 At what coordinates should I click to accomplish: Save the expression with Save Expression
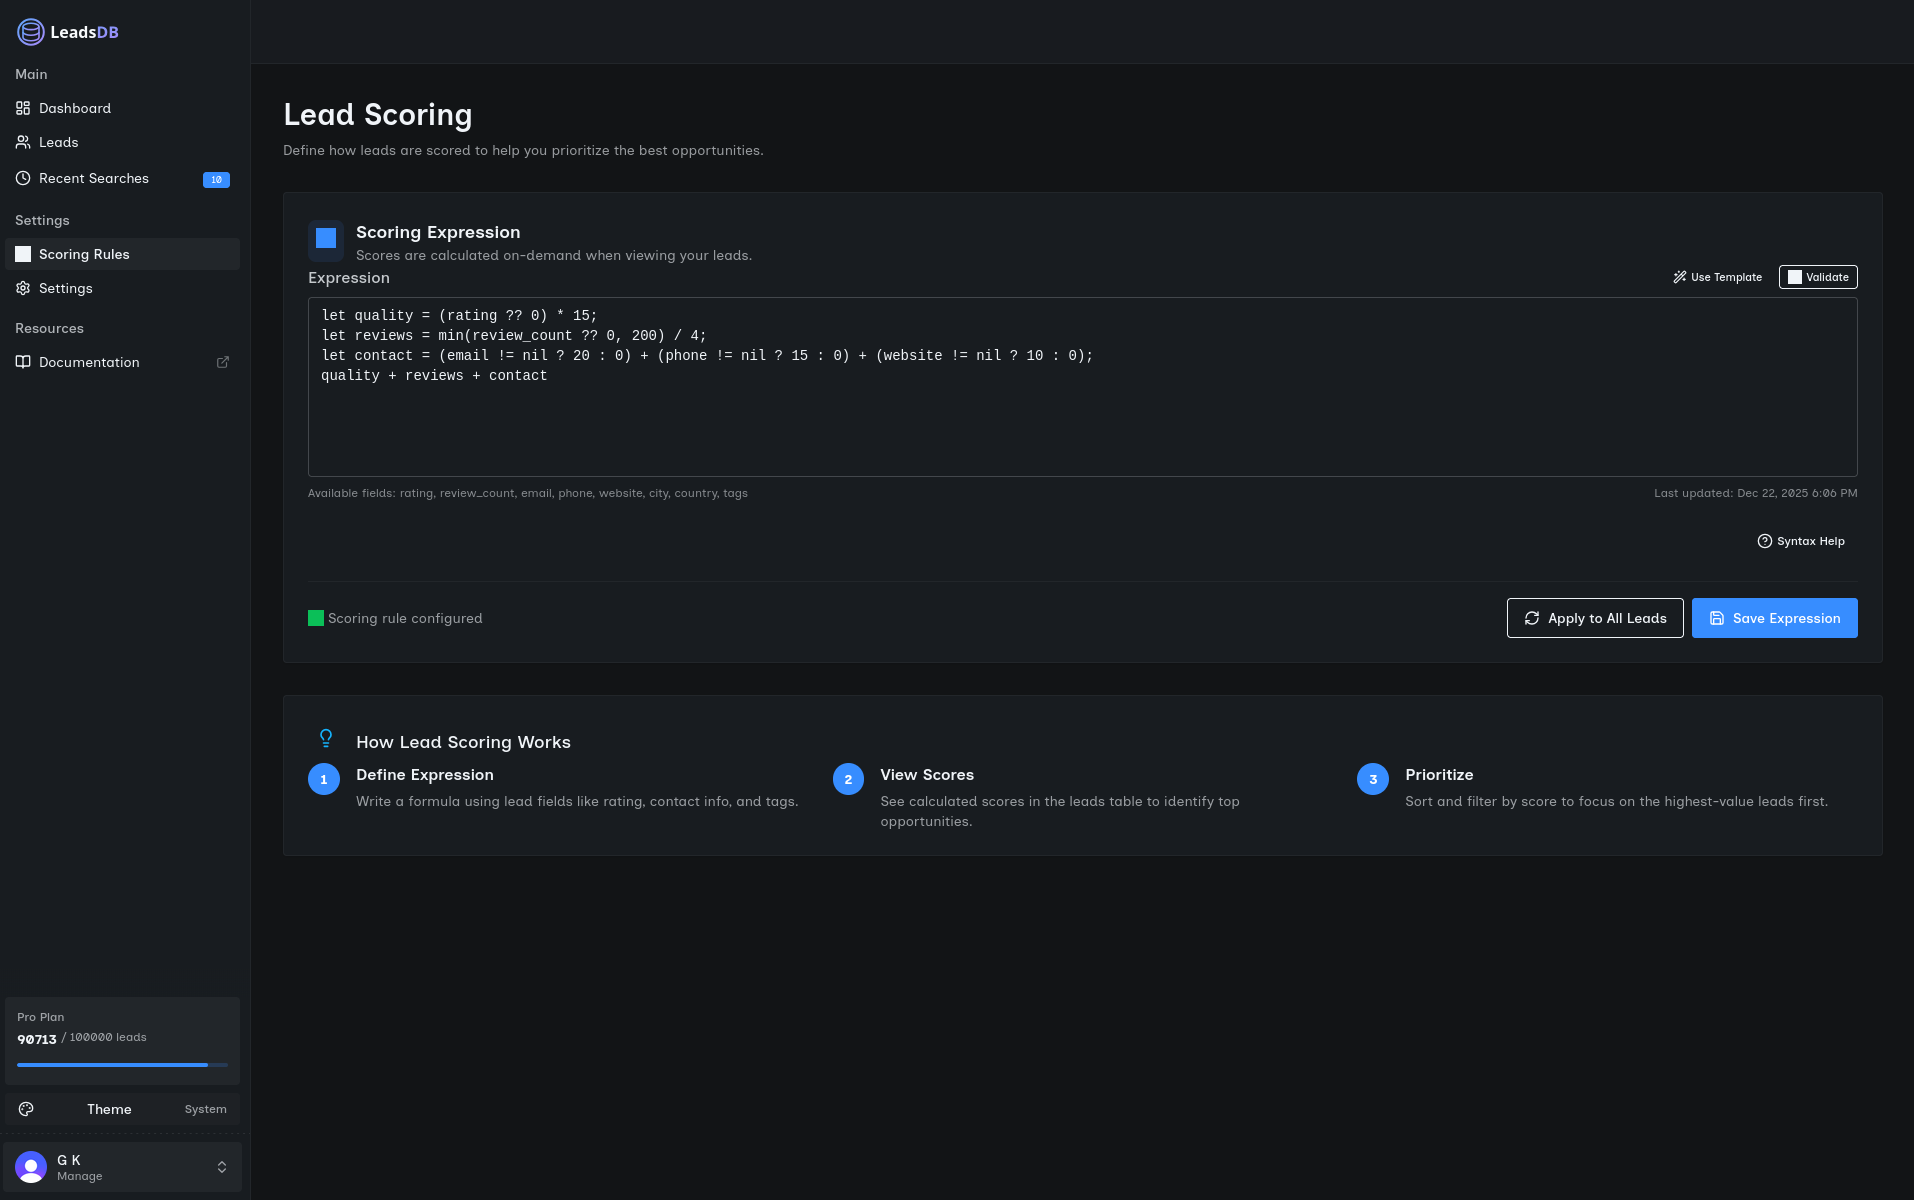(1774, 618)
